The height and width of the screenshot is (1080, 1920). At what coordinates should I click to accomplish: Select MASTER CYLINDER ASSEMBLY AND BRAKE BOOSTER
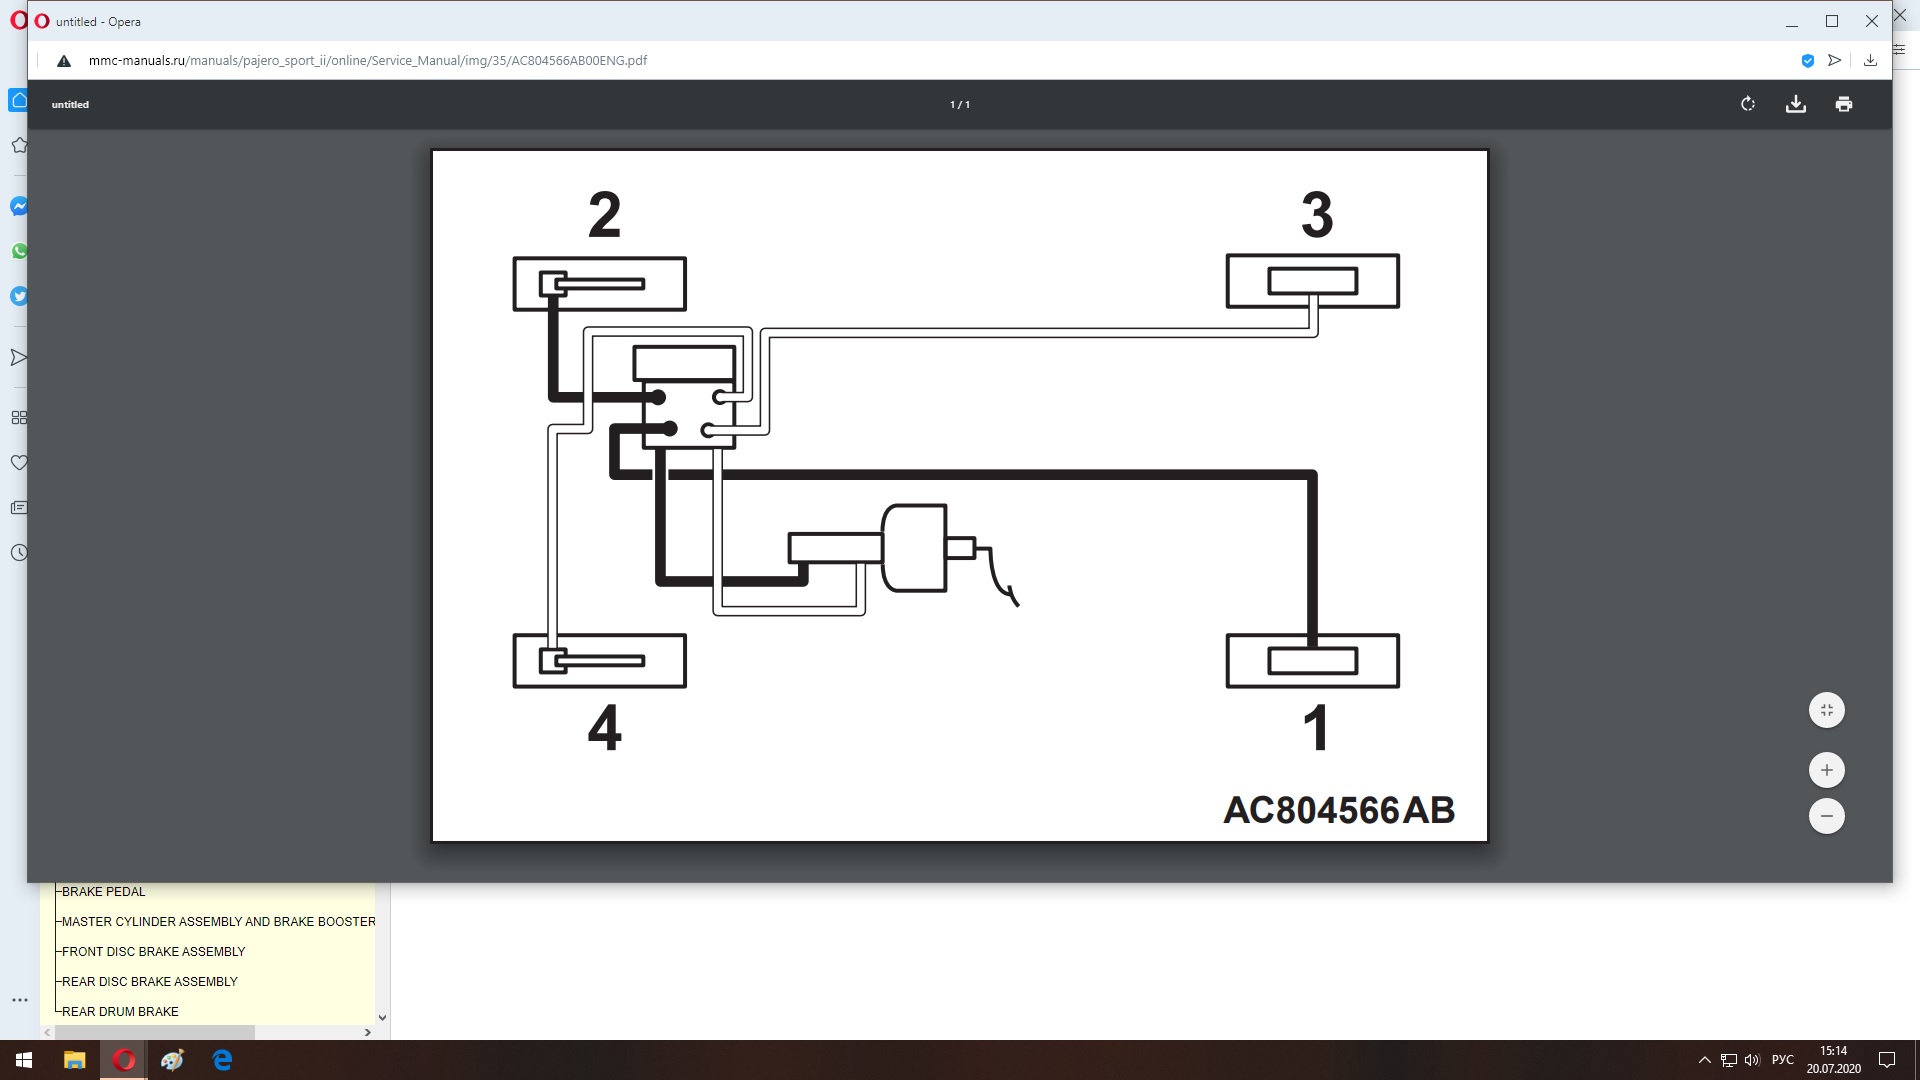coord(218,922)
